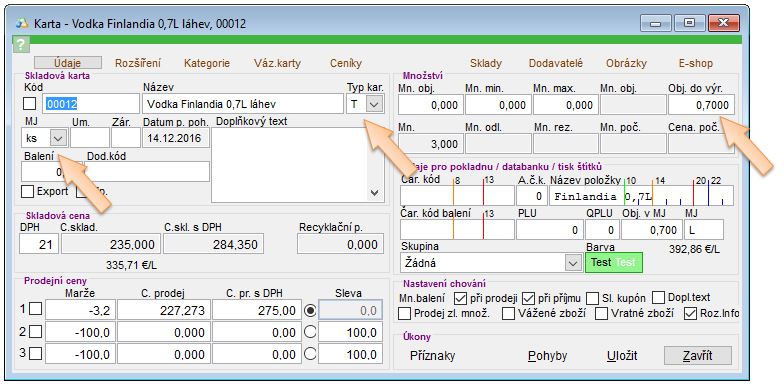Enable the Vážené zboží checkbox
This screenshot has width=784, height=389.
[x=508, y=314]
